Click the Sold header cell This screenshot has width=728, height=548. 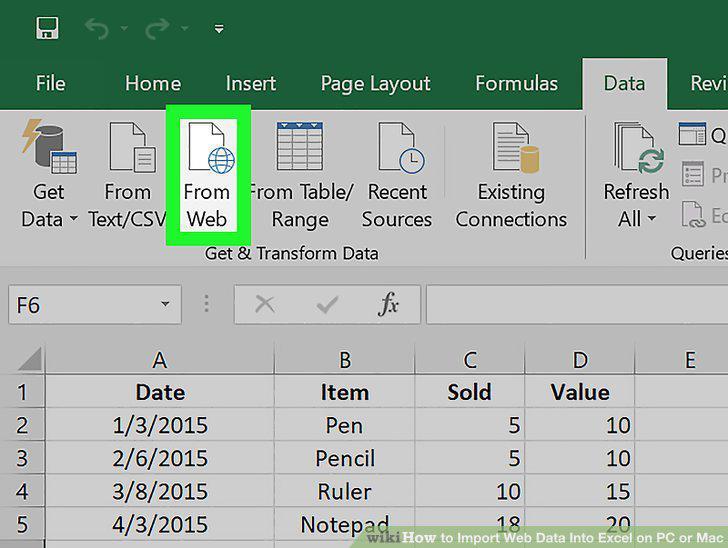pyautogui.click(x=470, y=392)
